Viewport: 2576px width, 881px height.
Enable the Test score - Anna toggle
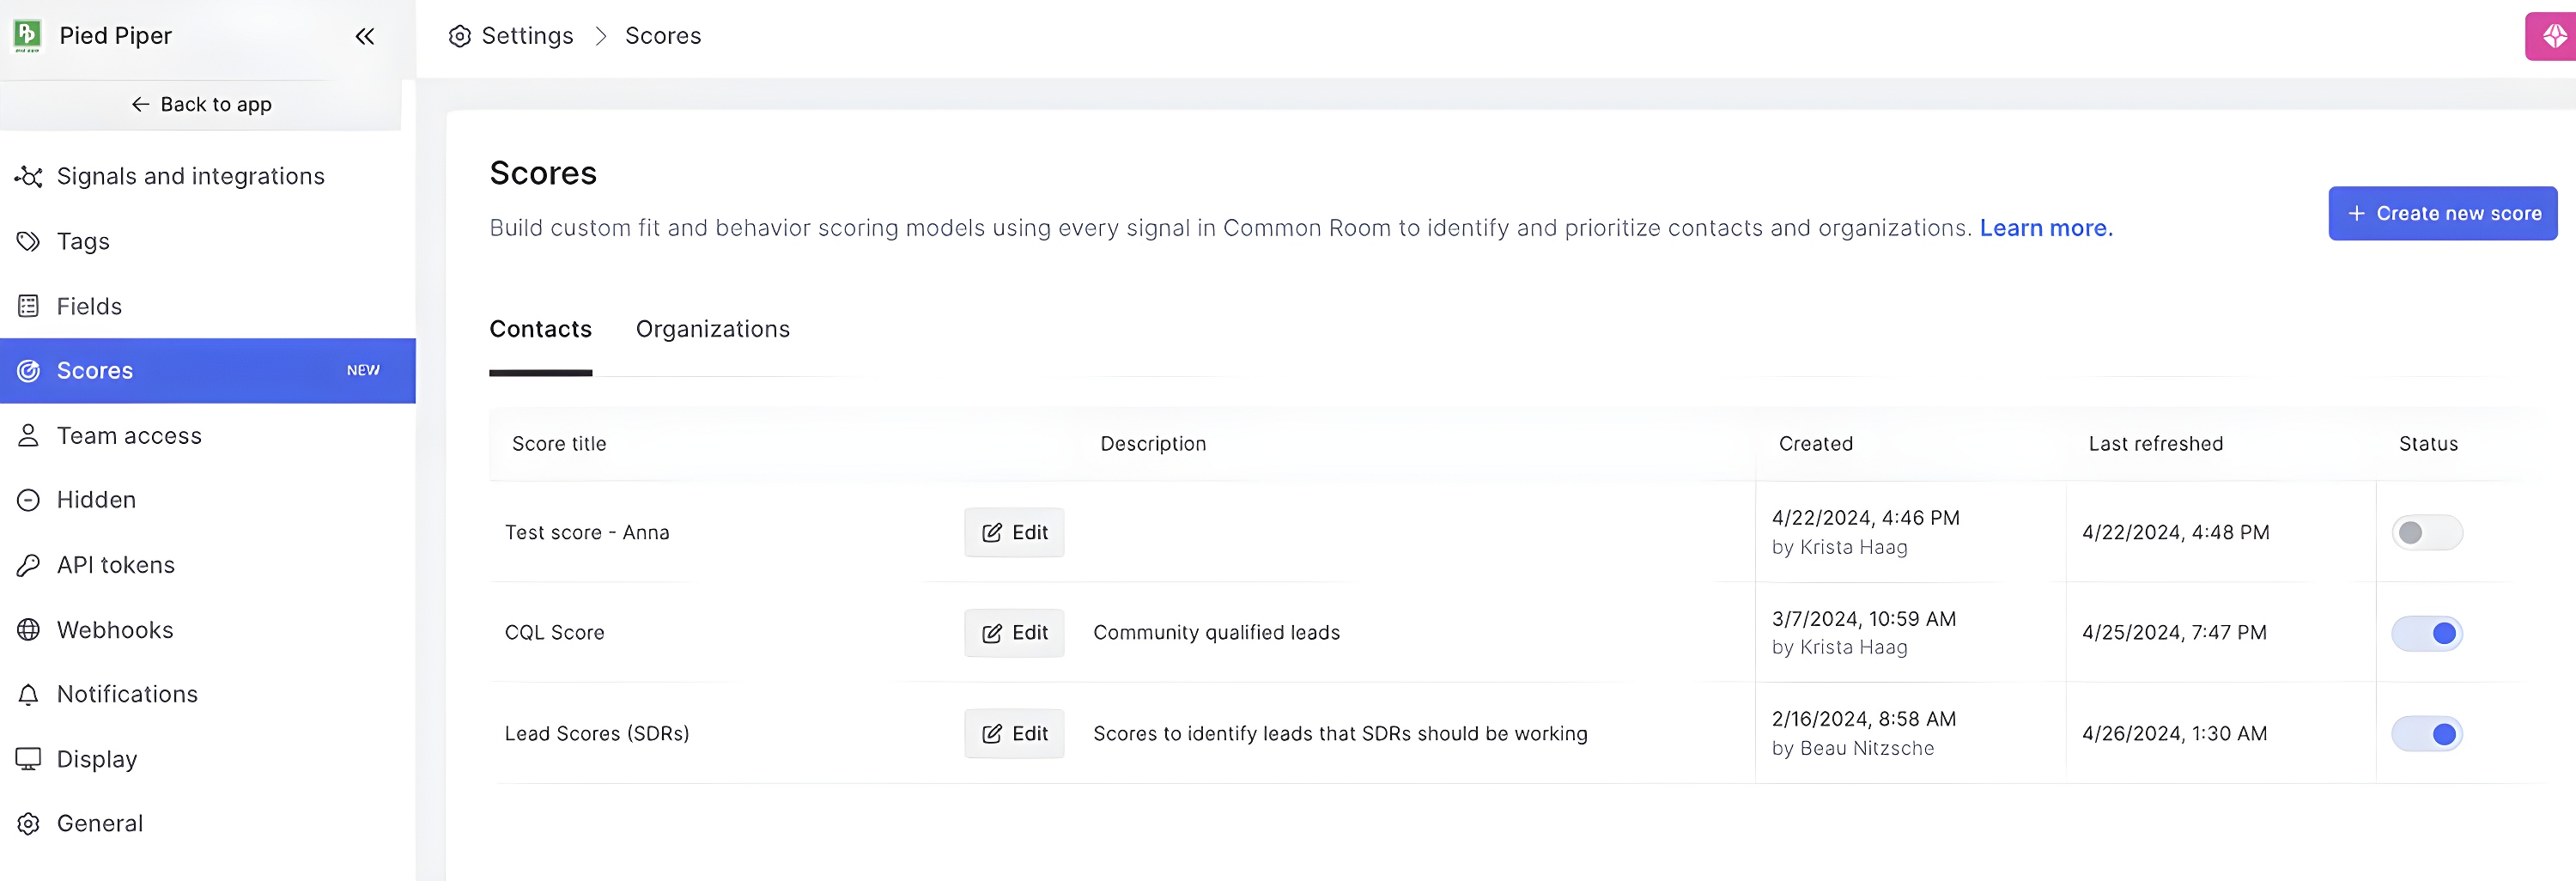(x=2426, y=533)
